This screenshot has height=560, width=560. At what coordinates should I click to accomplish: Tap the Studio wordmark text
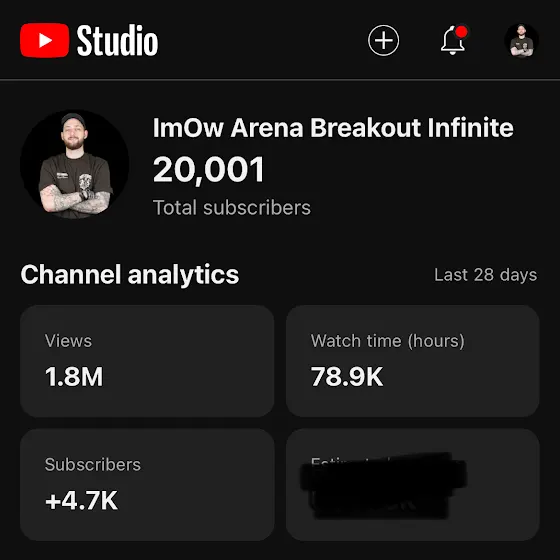coord(118,40)
